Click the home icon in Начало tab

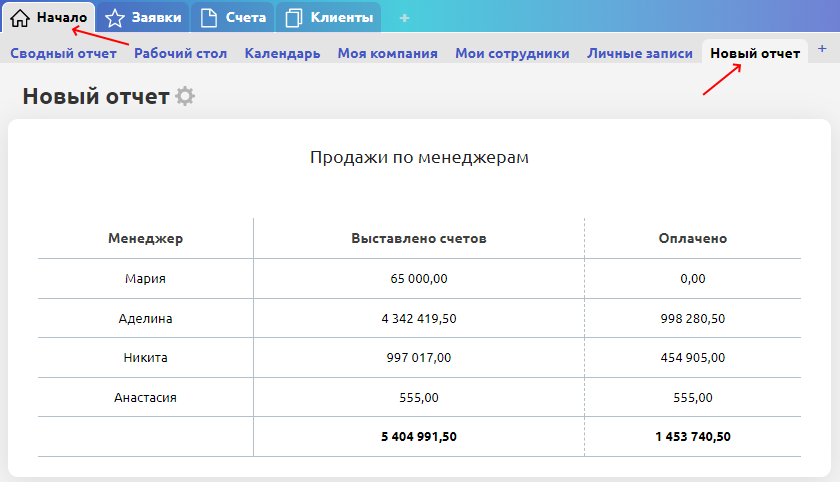coord(20,18)
